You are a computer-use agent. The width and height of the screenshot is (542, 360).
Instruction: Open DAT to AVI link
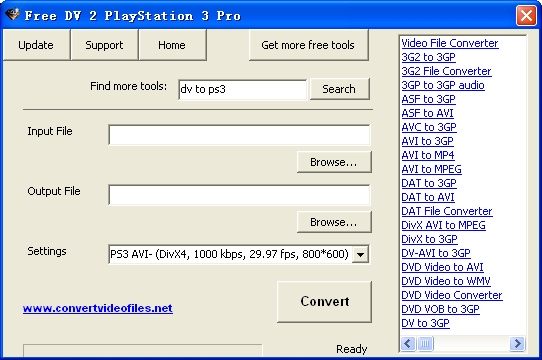(x=428, y=197)
